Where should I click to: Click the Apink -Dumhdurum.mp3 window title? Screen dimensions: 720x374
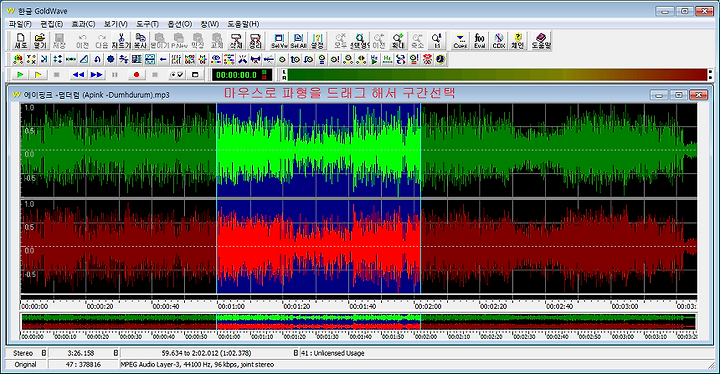(x=96, y=95)
